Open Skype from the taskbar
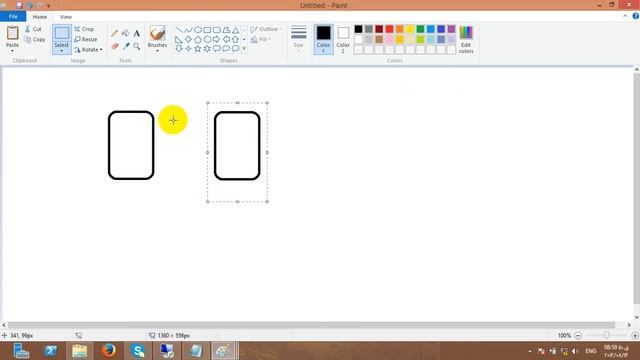 [138, 351]
